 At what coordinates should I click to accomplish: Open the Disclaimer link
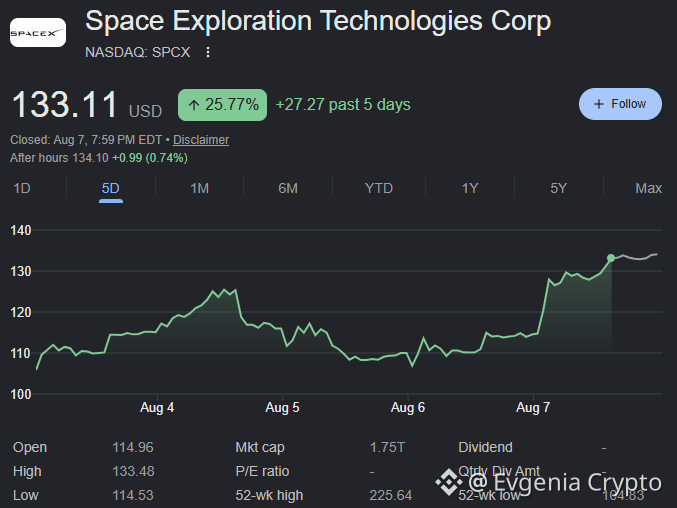tap(201, 140)
